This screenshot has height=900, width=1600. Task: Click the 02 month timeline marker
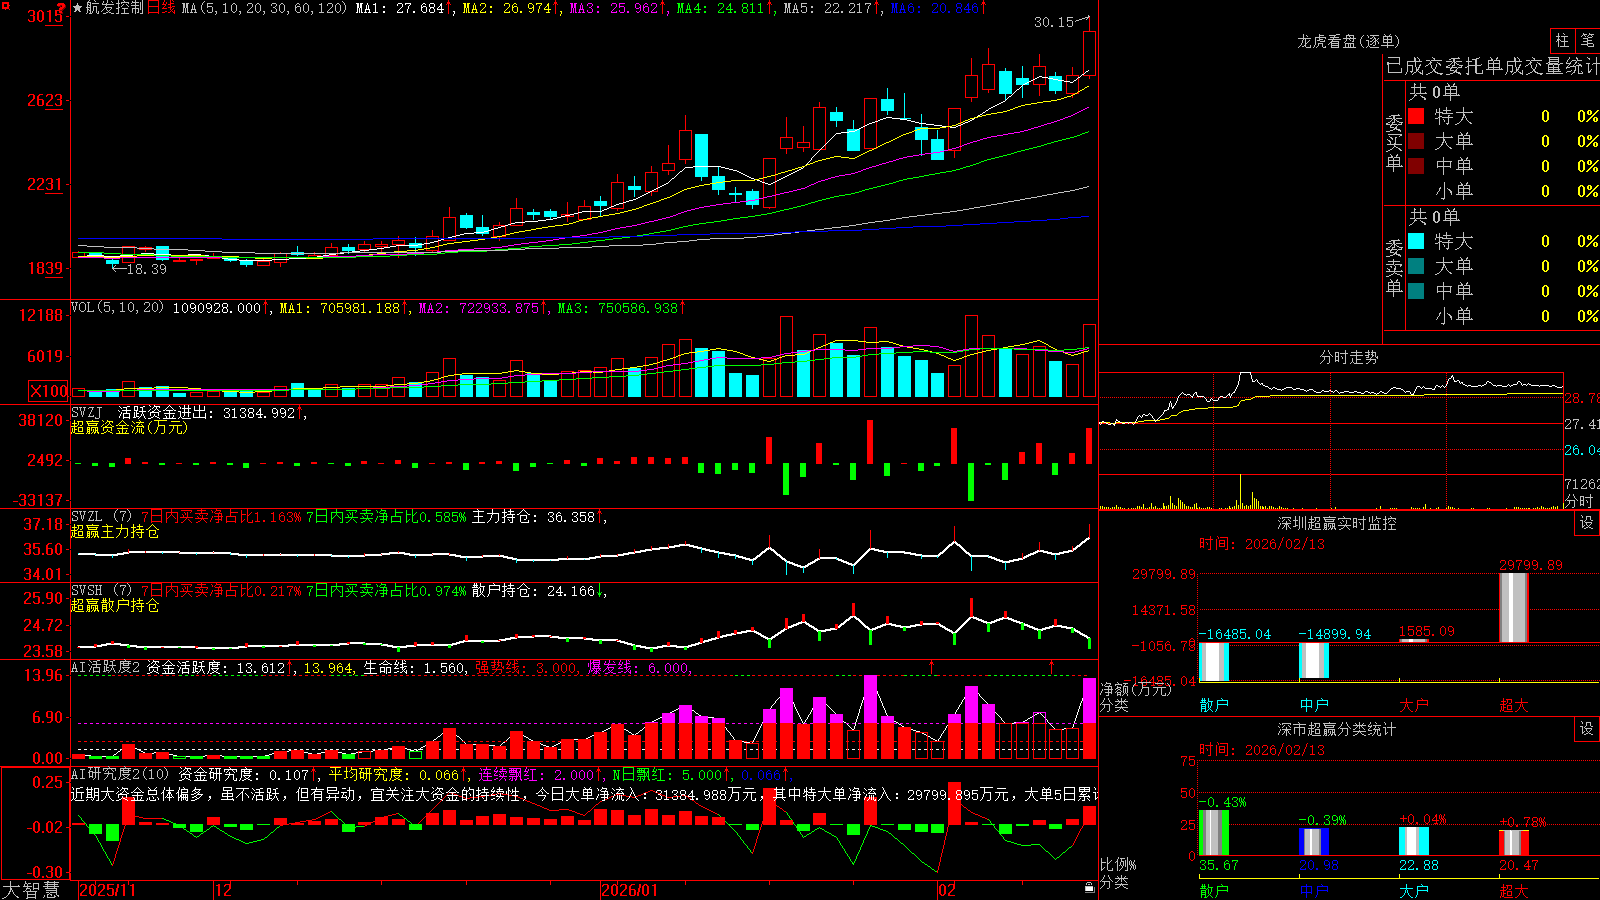coord(946,890)
